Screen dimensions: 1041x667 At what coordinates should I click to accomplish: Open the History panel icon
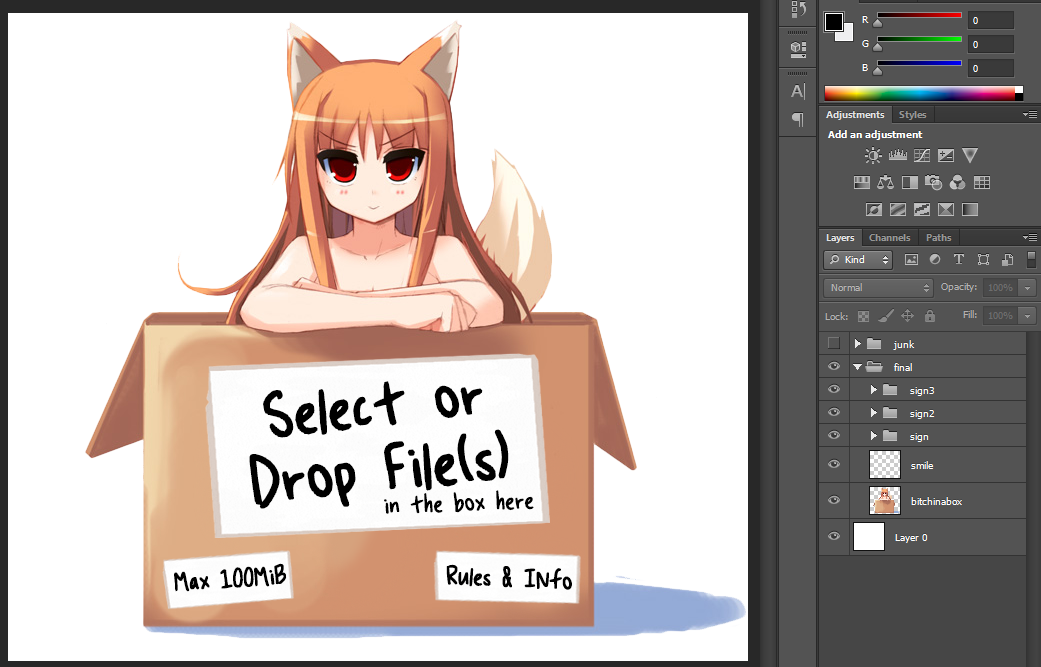798,9
